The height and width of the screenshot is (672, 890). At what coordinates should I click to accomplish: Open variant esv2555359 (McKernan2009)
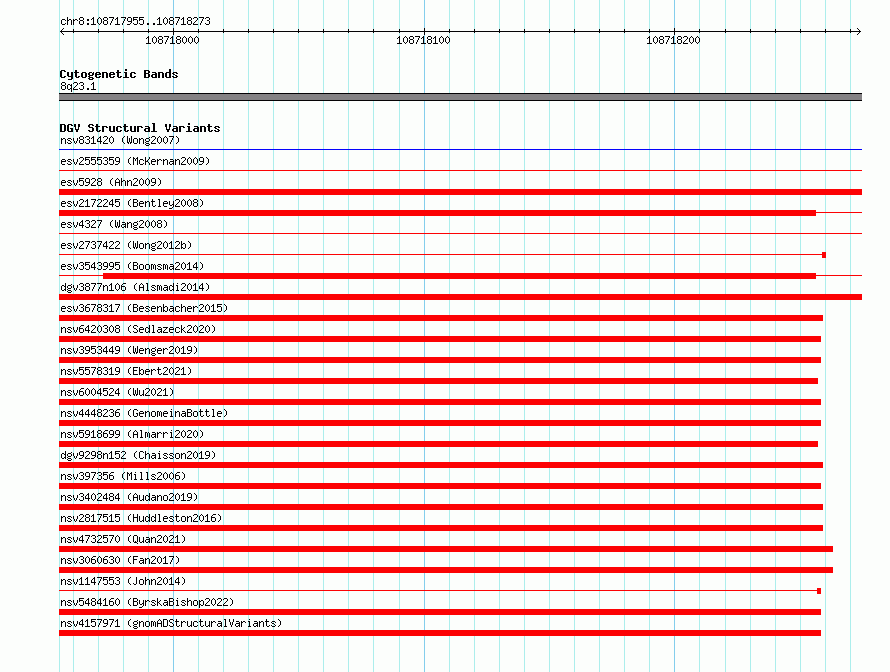135,161
